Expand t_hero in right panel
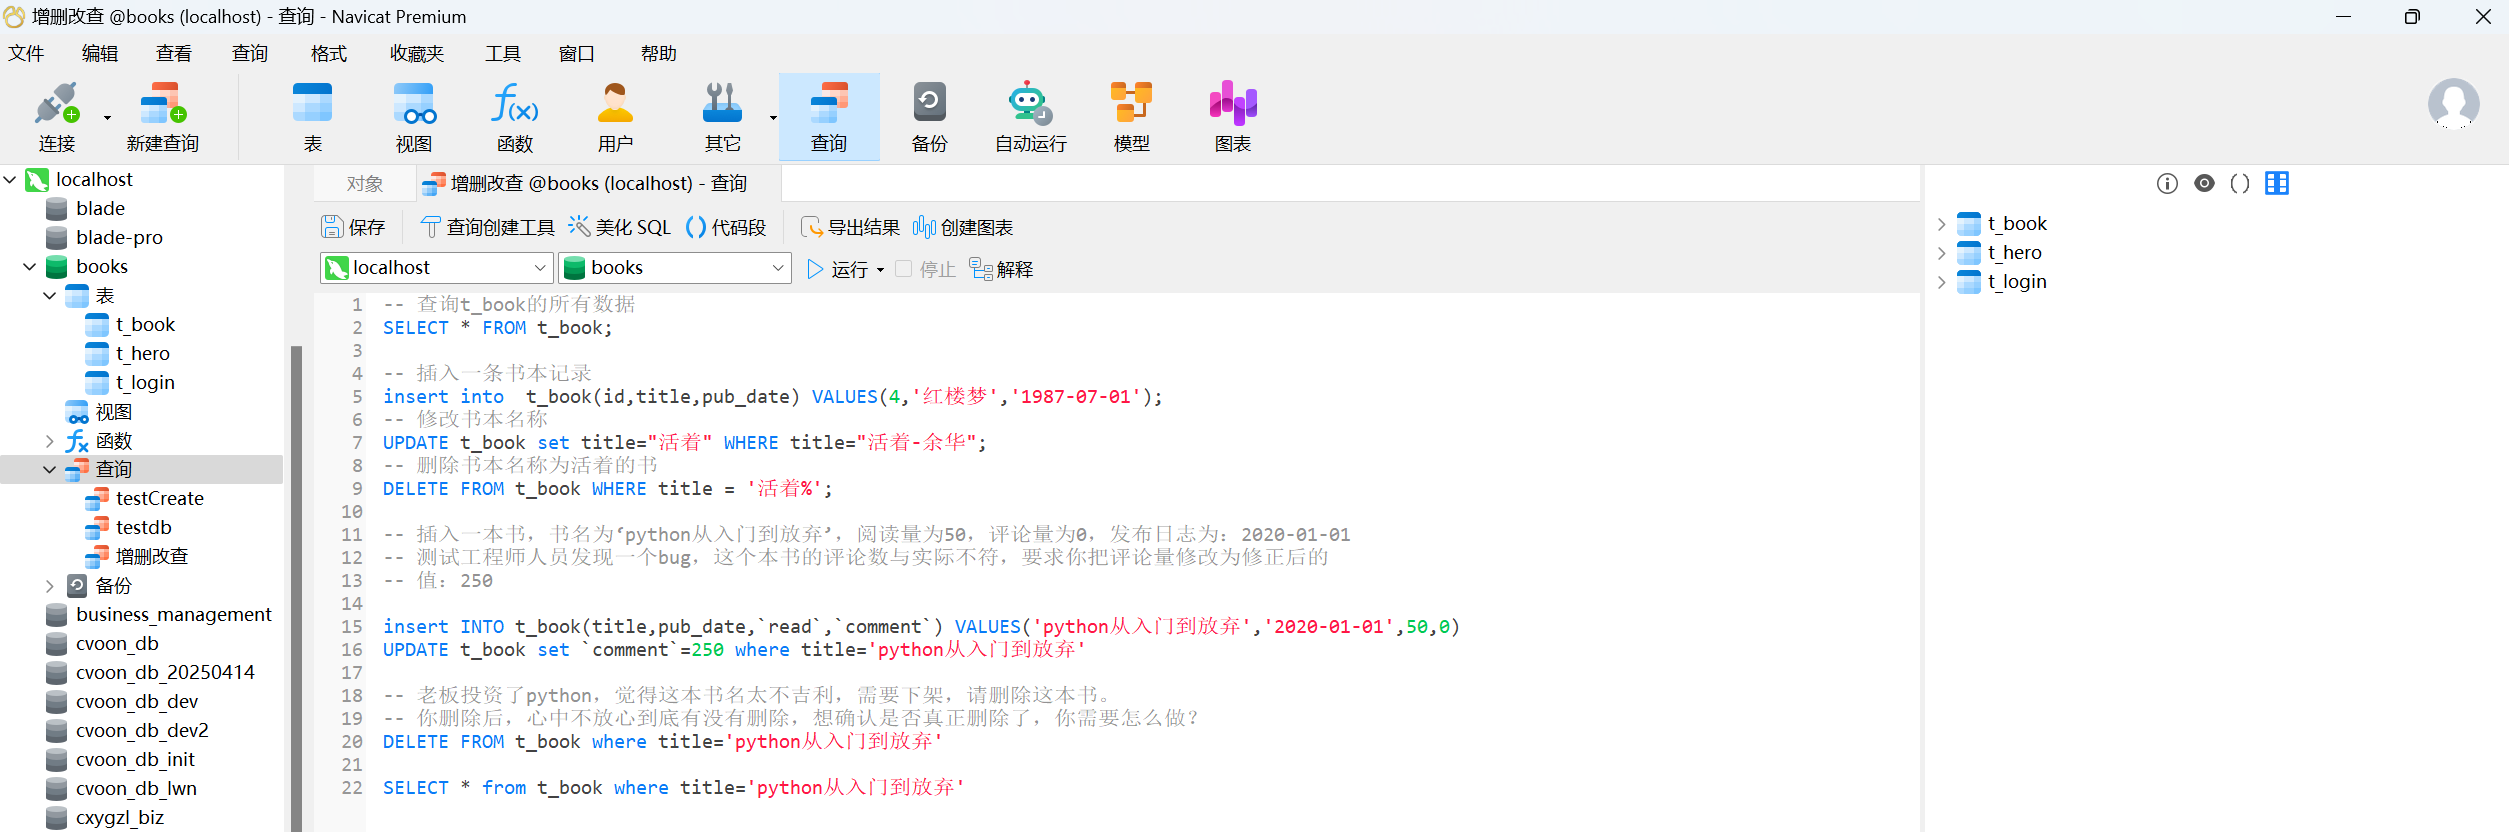 [x=1941, y=253]
